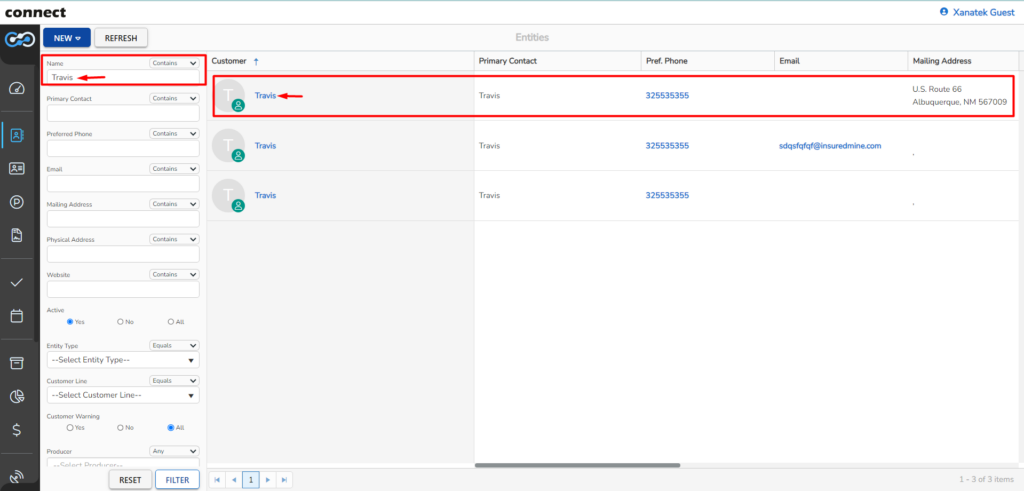Open the circled P policies sidebar icon
The image size is (1024, 491).
click(17, 202)
